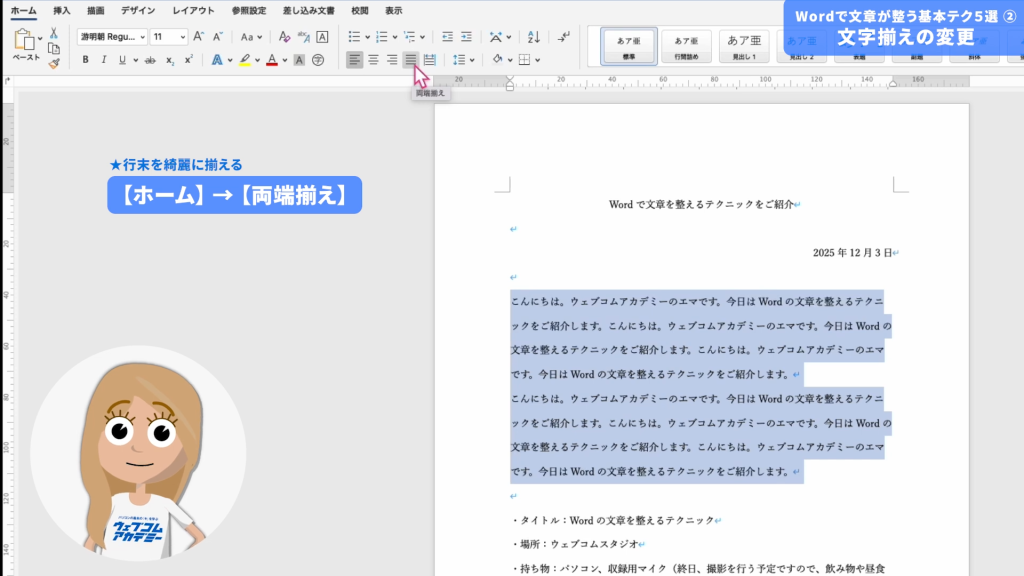Viewport: 1024px width, 576px height.
Task: Apply the 行間詰め style
Action: click(x=686, y=45)
